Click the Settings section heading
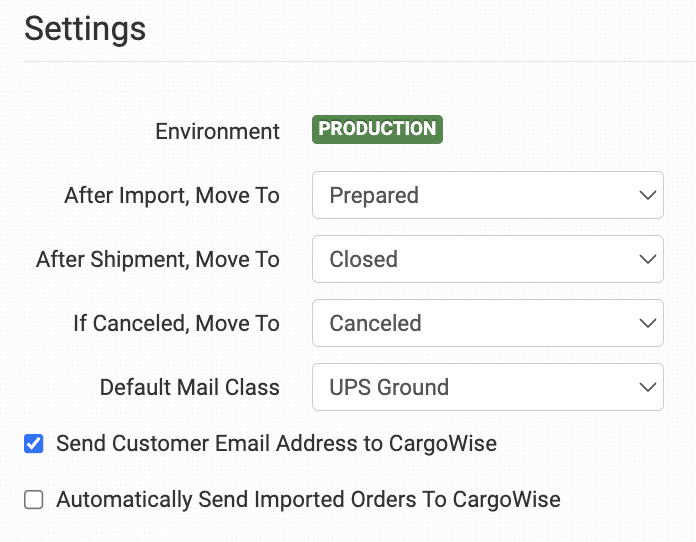This screenshot has height=542, width=696. tap(85, 29)
